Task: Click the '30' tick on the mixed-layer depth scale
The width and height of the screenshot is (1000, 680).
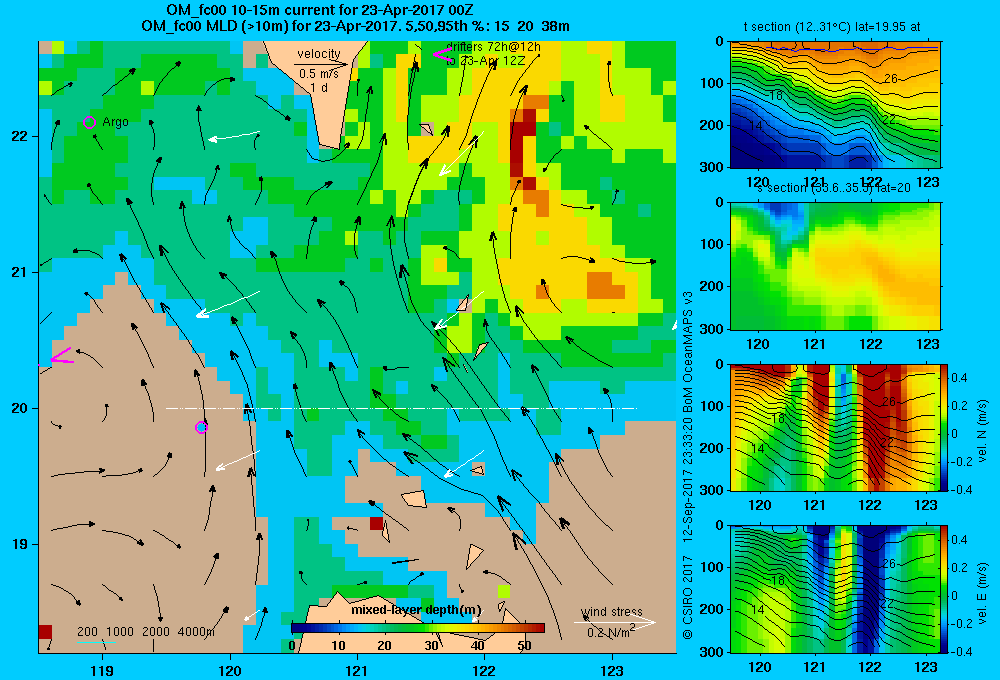Action: [x=432, y=646]
